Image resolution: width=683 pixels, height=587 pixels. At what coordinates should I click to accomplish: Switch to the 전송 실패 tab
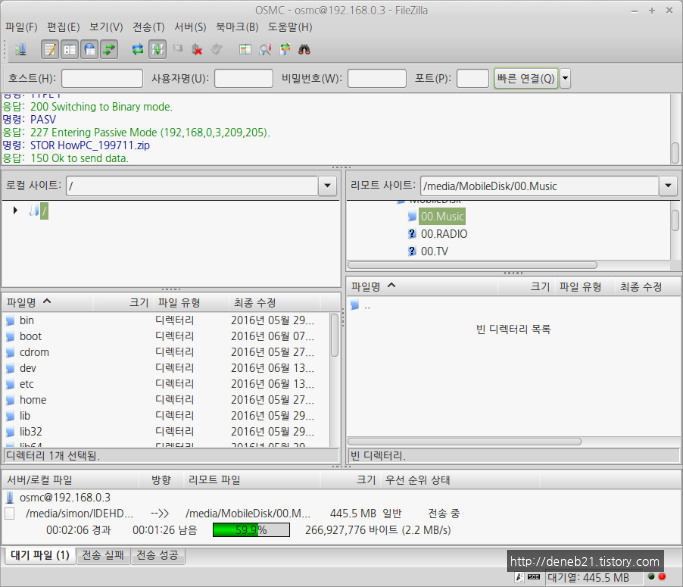[103, 555]
